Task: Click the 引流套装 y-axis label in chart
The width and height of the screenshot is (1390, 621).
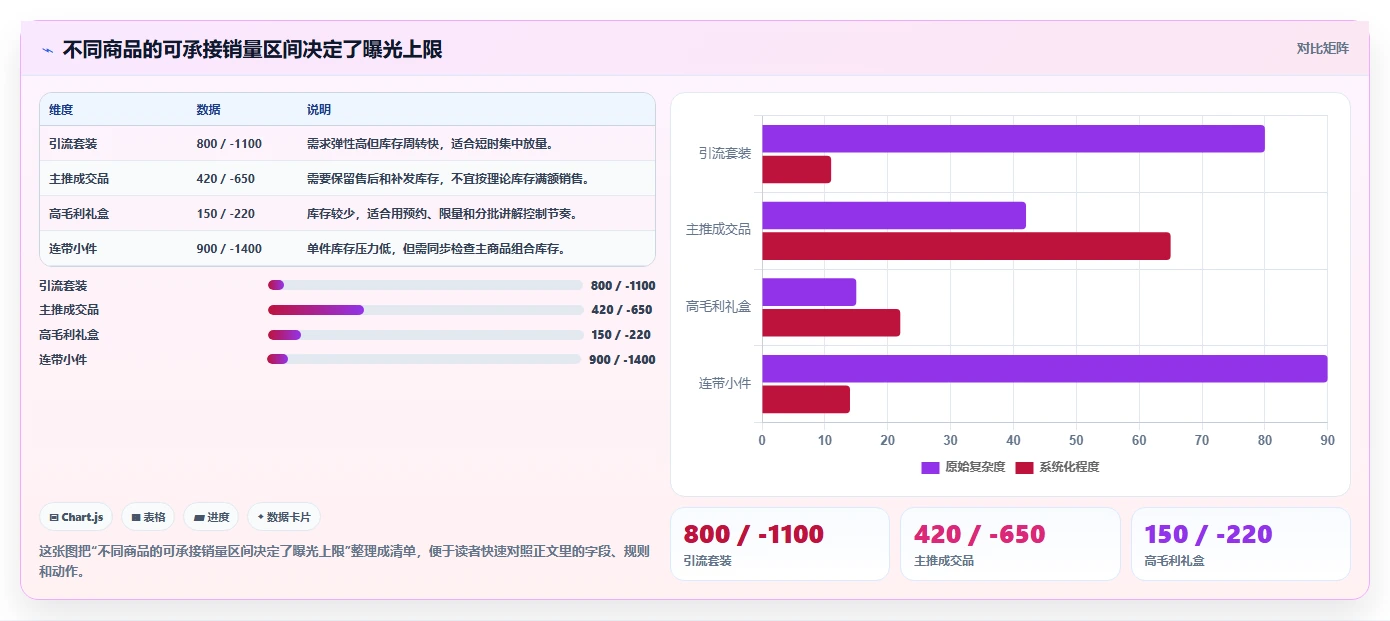Action: coord(725,153)
